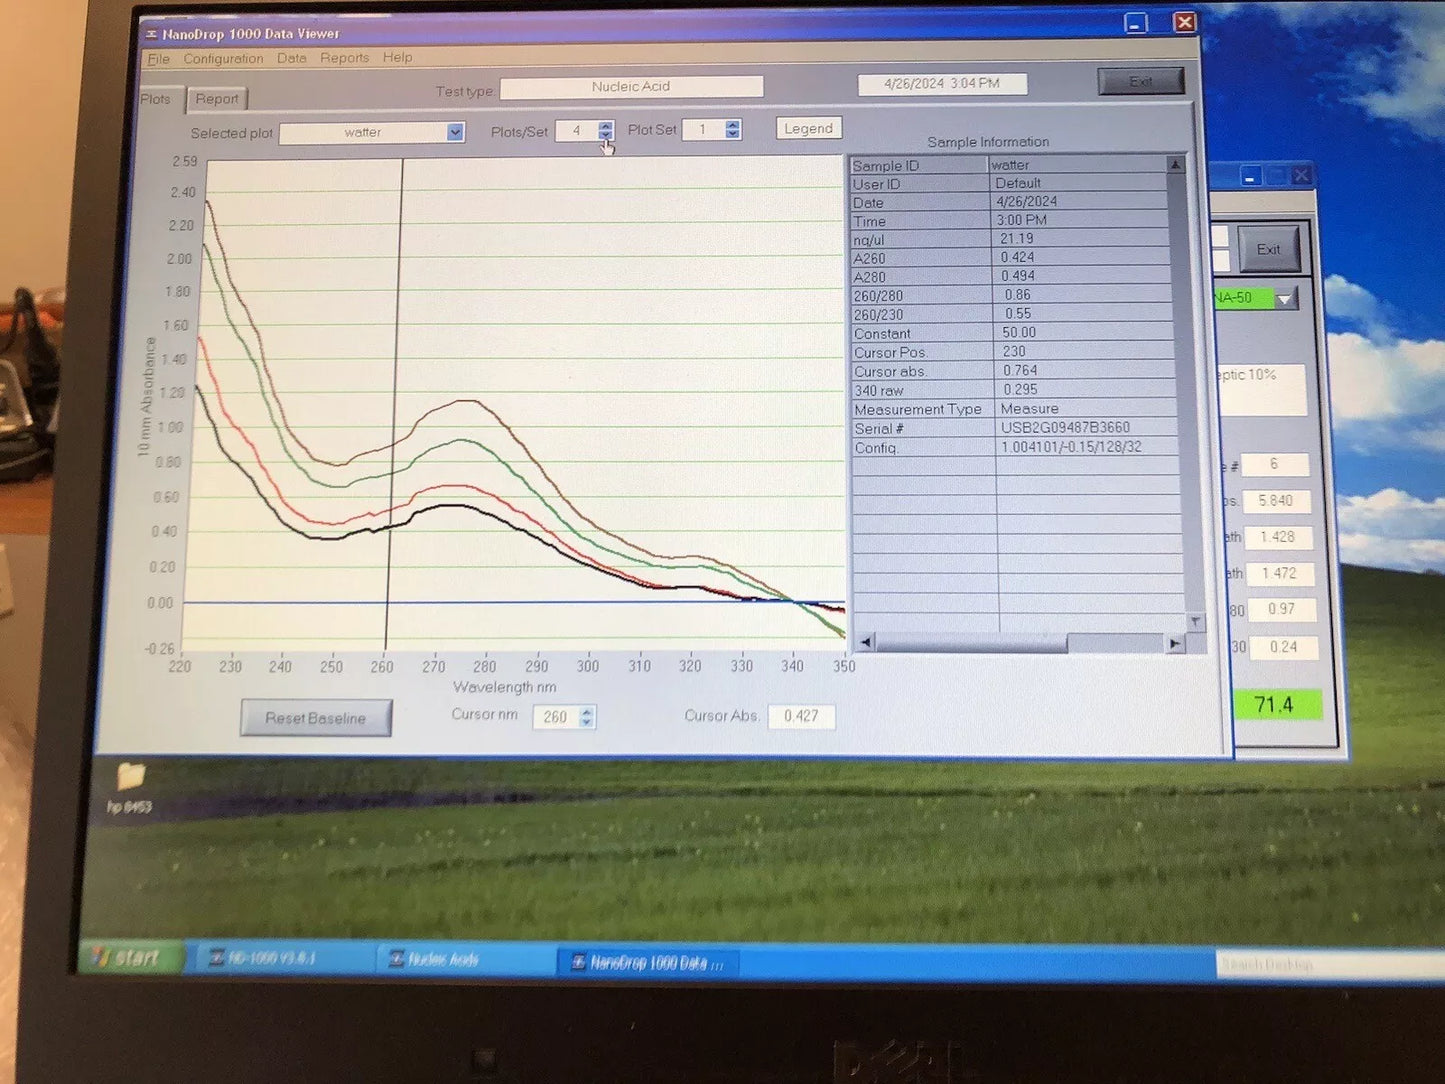Open the Reports menu

click(x=345, y=58)
